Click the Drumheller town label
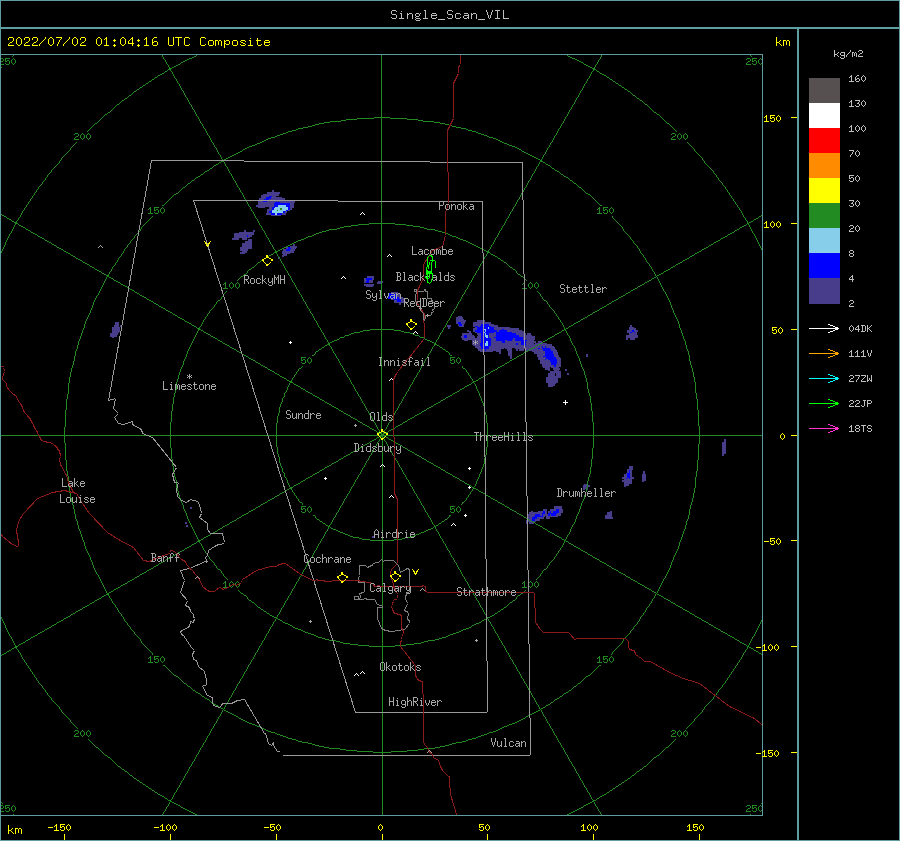This screenshot has height=841, width=900. coord(585,493)
